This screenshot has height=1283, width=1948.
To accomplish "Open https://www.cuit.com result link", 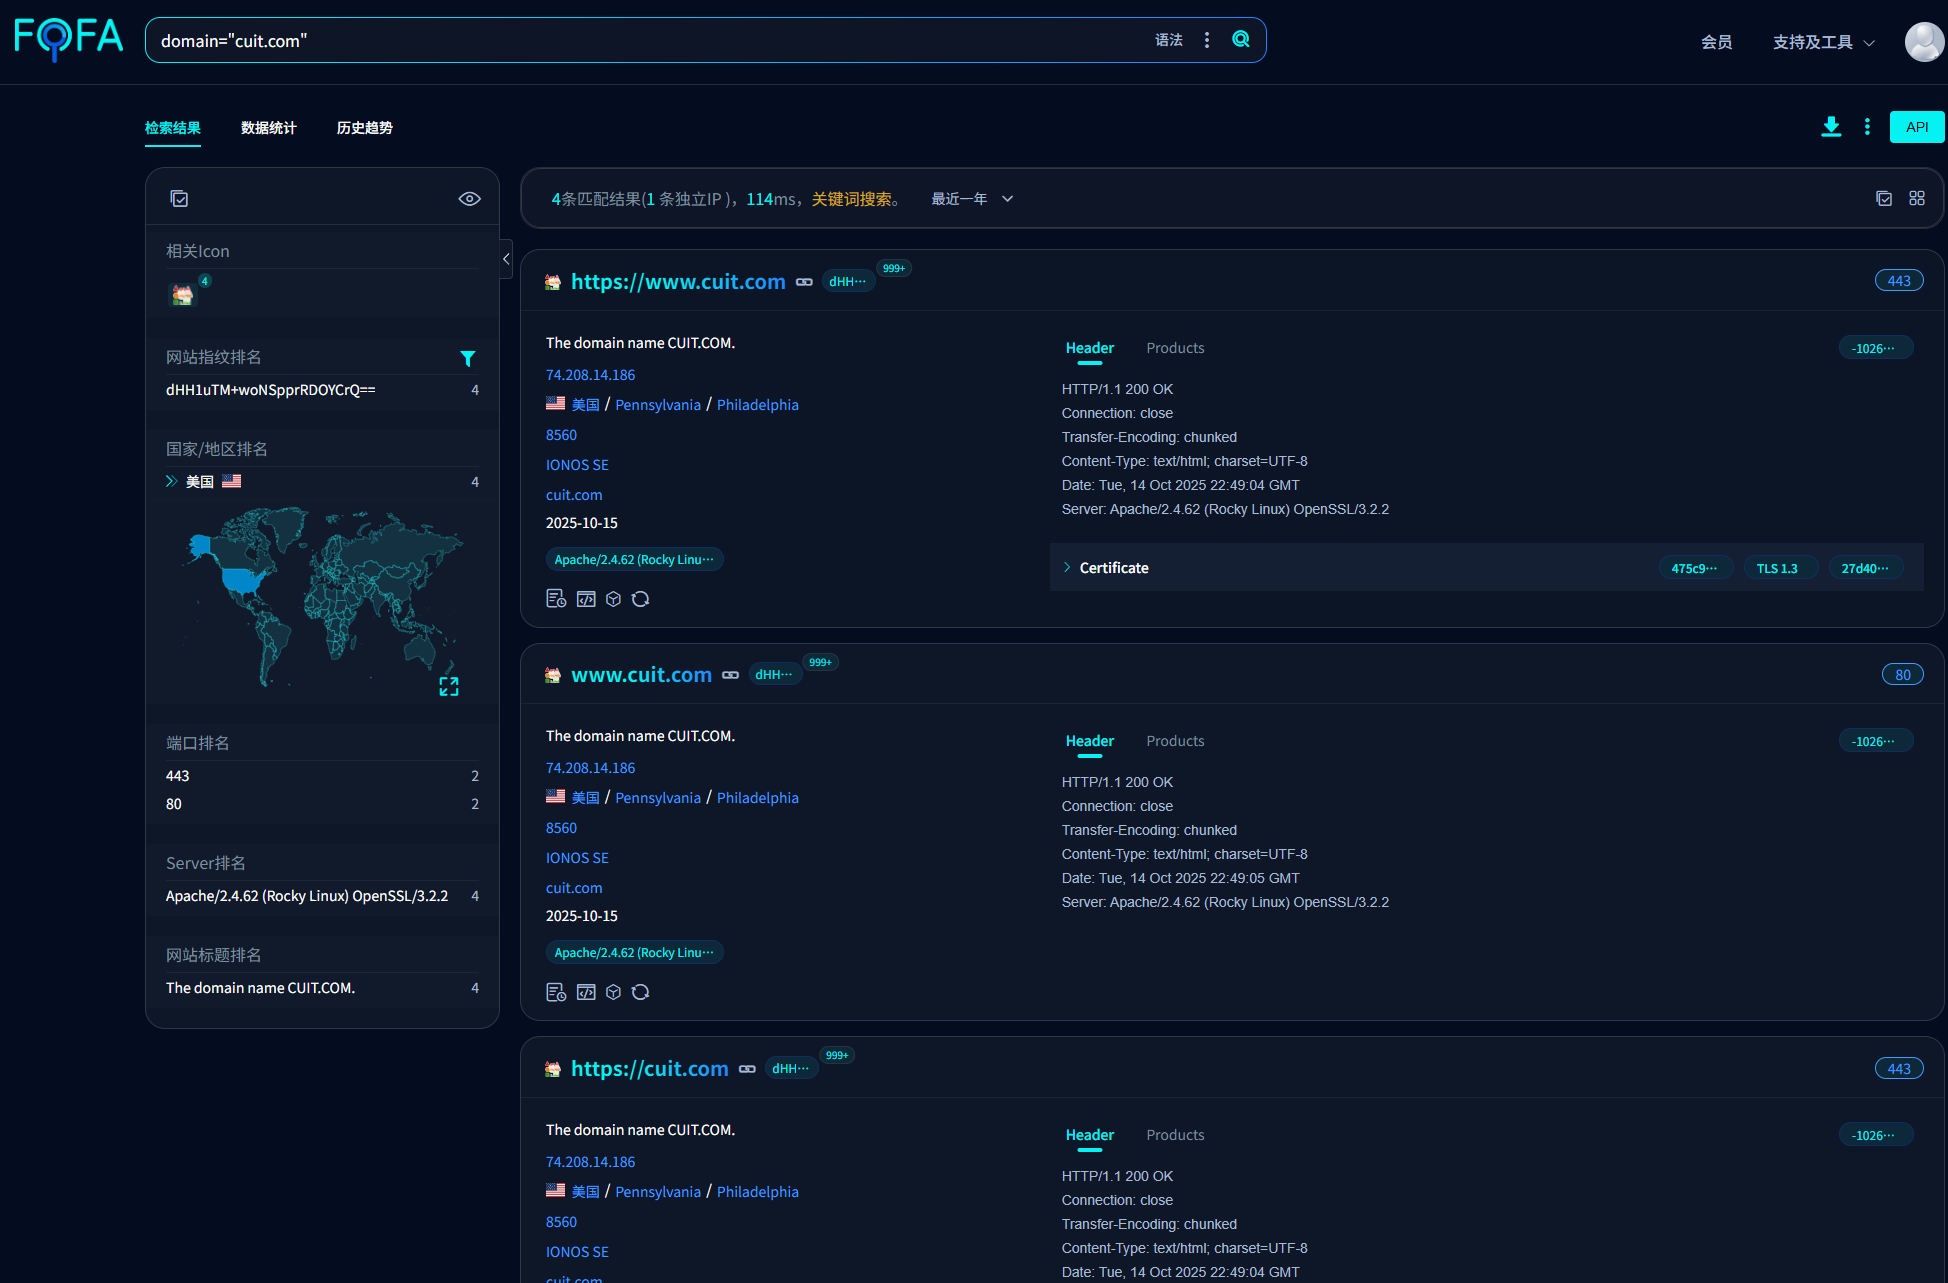I will click(x=678, y=282).
